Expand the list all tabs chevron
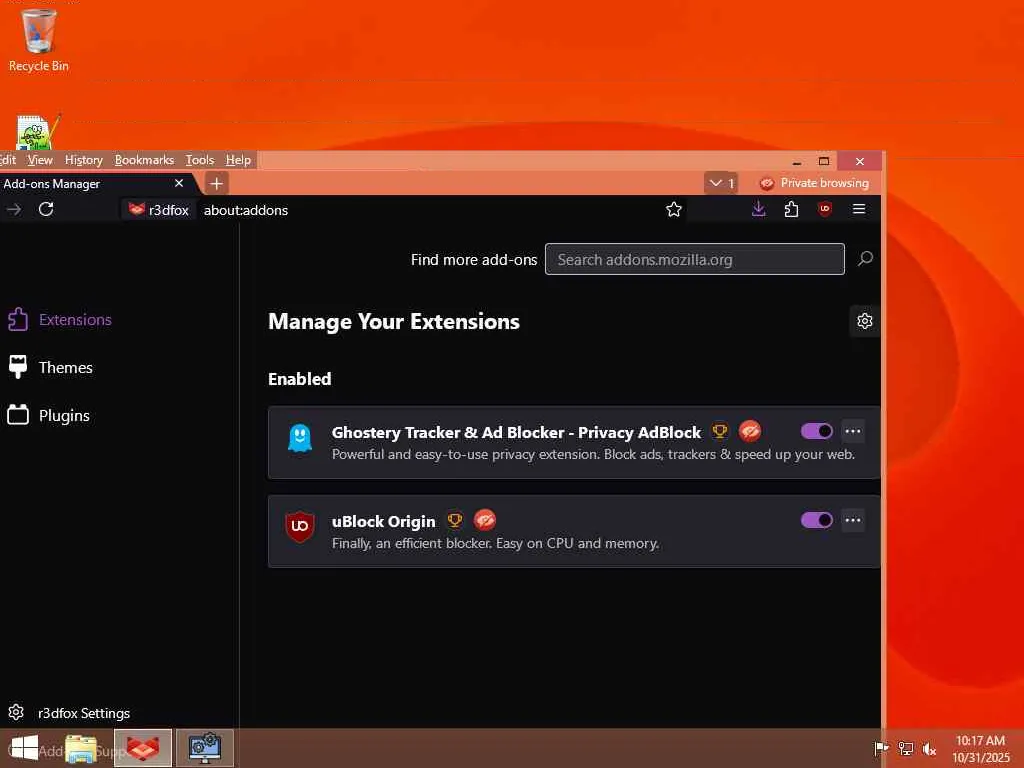The height and width of the screenshot is (768, 1024). coord(721,183)
